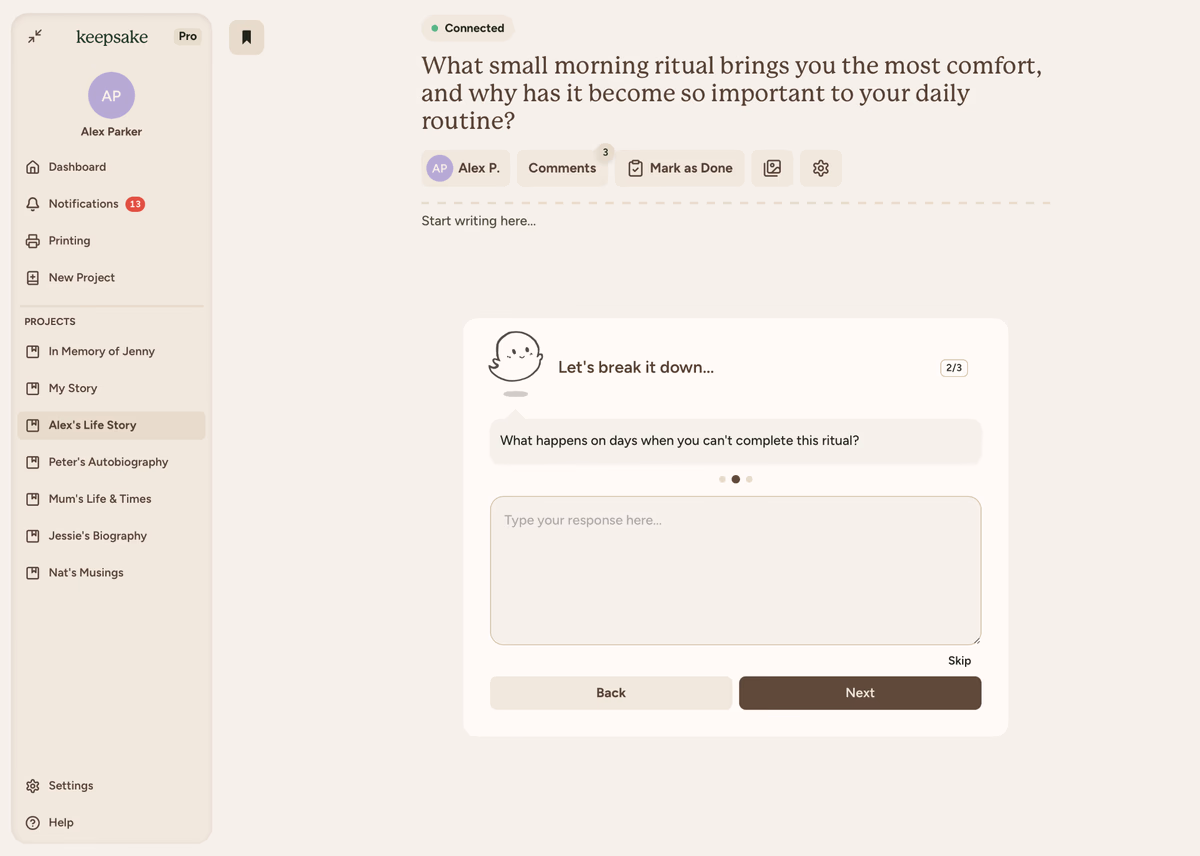
Task: Collapse the sidebar using the arrows icon
Action: [35, 37]
